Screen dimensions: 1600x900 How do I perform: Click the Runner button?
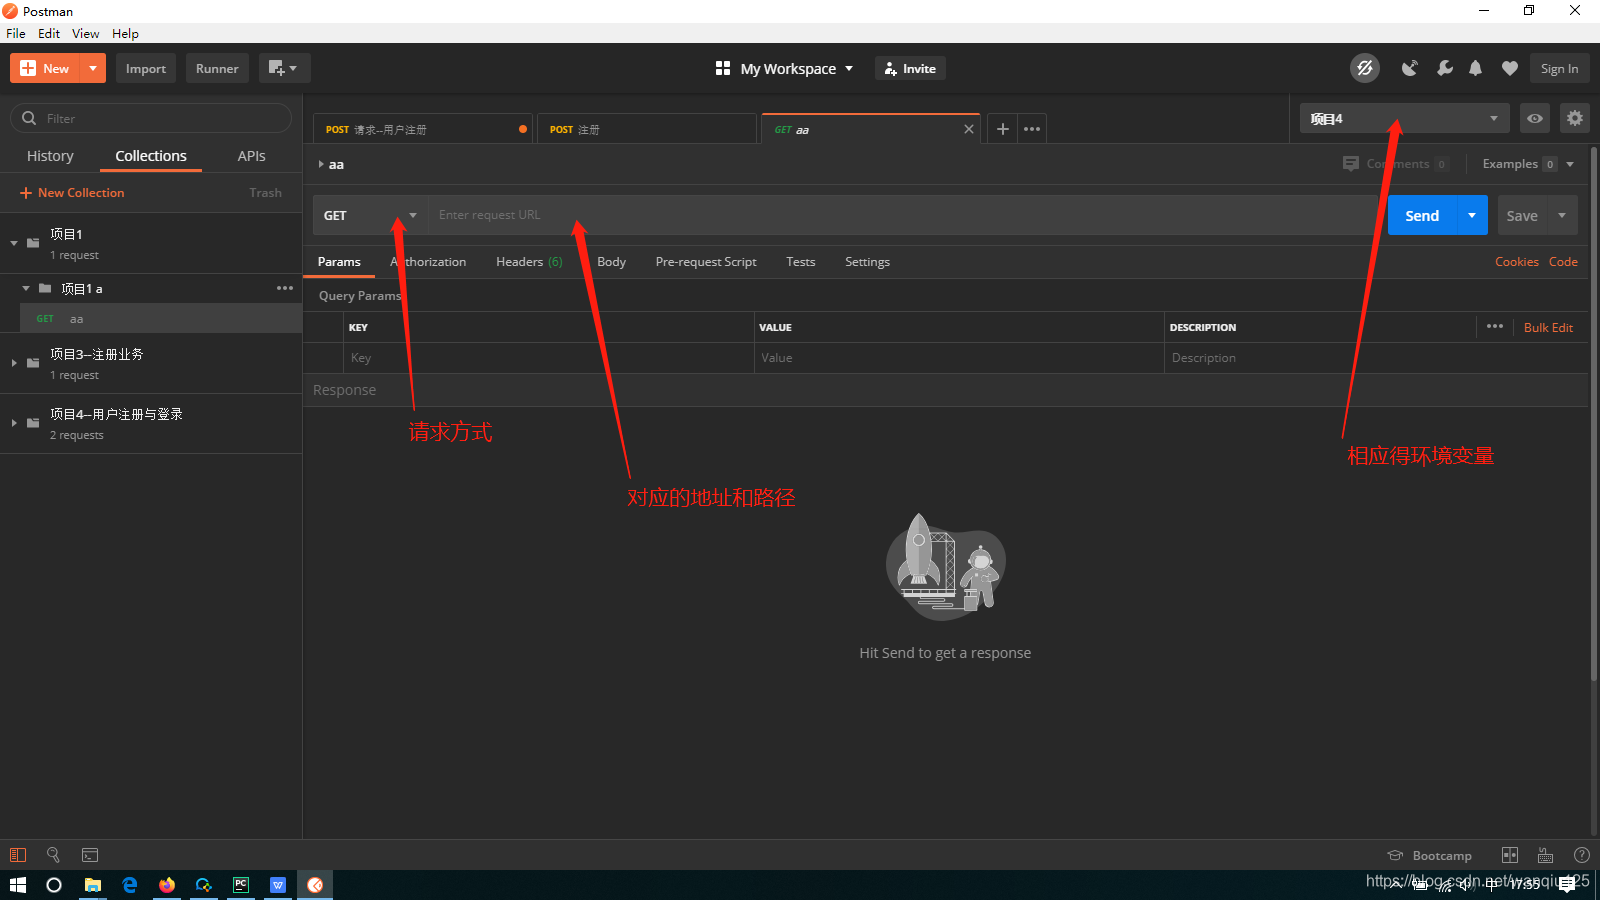tap(217, 68)
